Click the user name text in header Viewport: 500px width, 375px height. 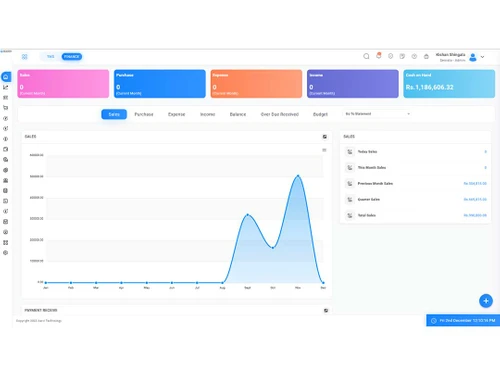pyautogui.click(x=450, y=55)
